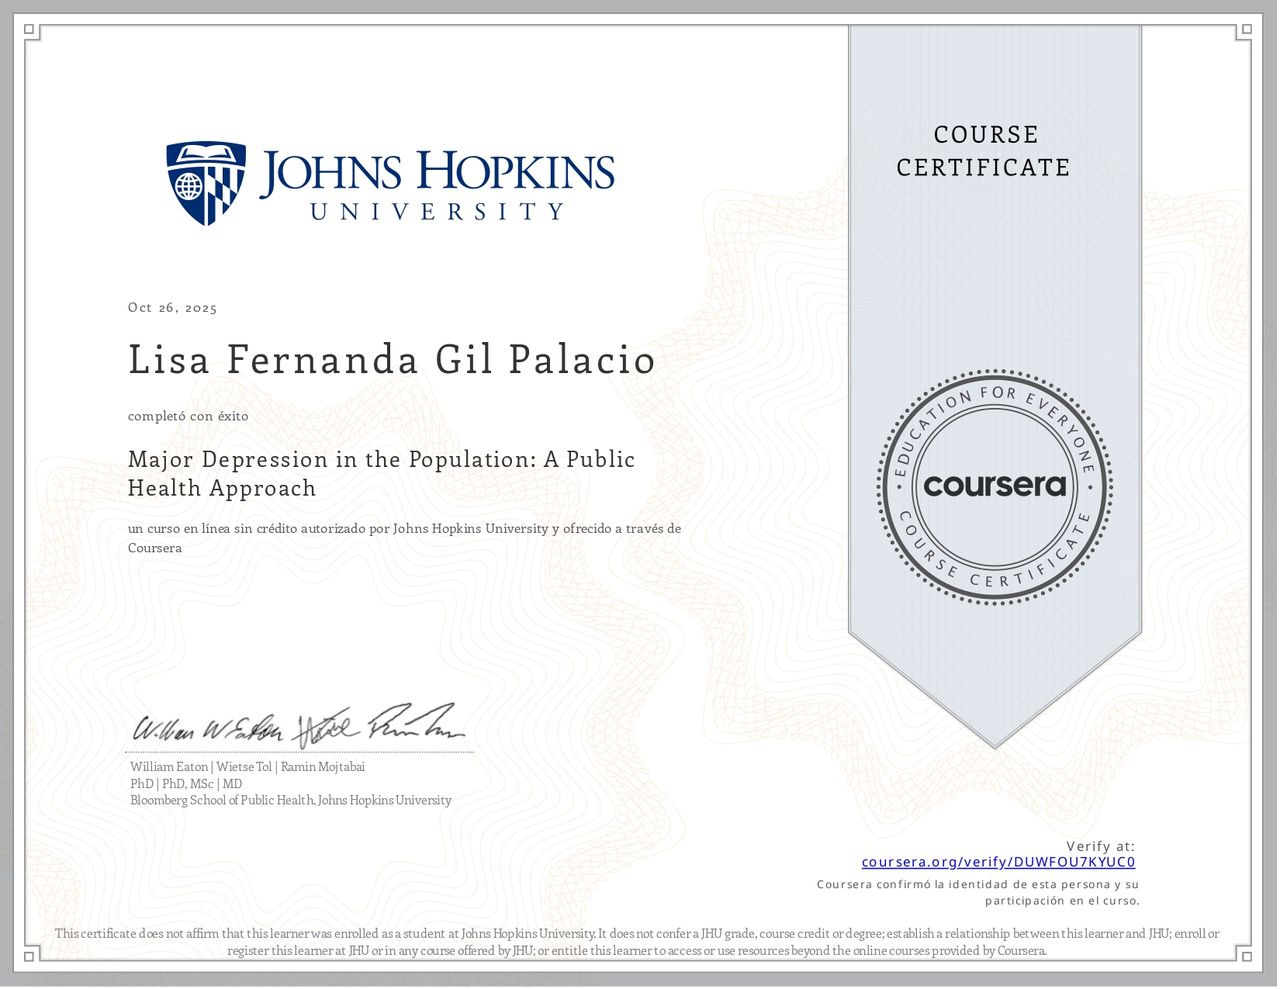Select the date Oct 26, 2025
Image resolution: width=1280 pixels, height=989 pixels.
(172, 308)
